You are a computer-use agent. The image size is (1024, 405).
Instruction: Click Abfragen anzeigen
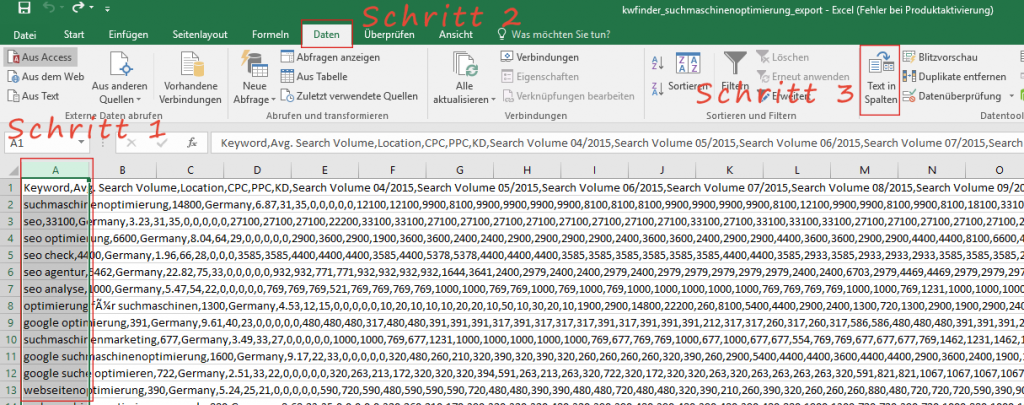(x=330, y=57)
